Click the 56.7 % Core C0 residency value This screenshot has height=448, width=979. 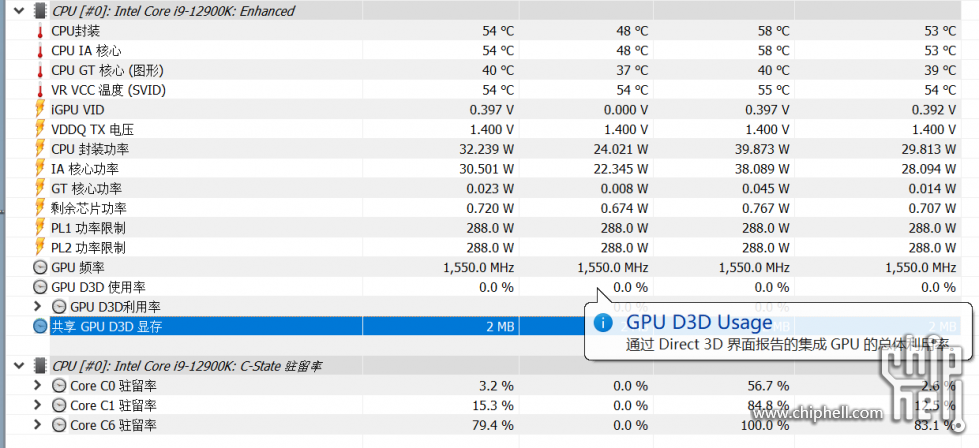769,386
